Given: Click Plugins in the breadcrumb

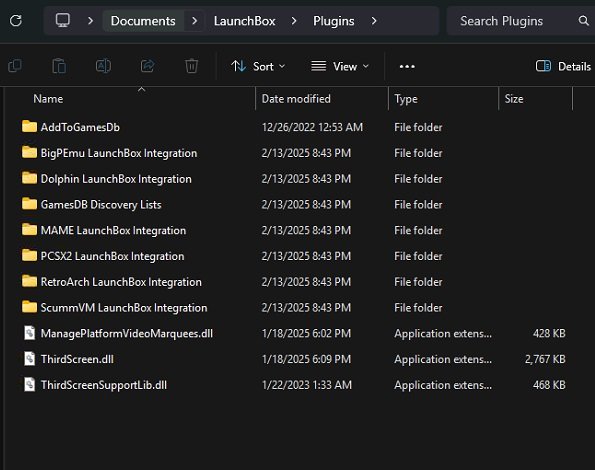Looking at the screenshot, I should pyautogui.click(x=334, y=21).
